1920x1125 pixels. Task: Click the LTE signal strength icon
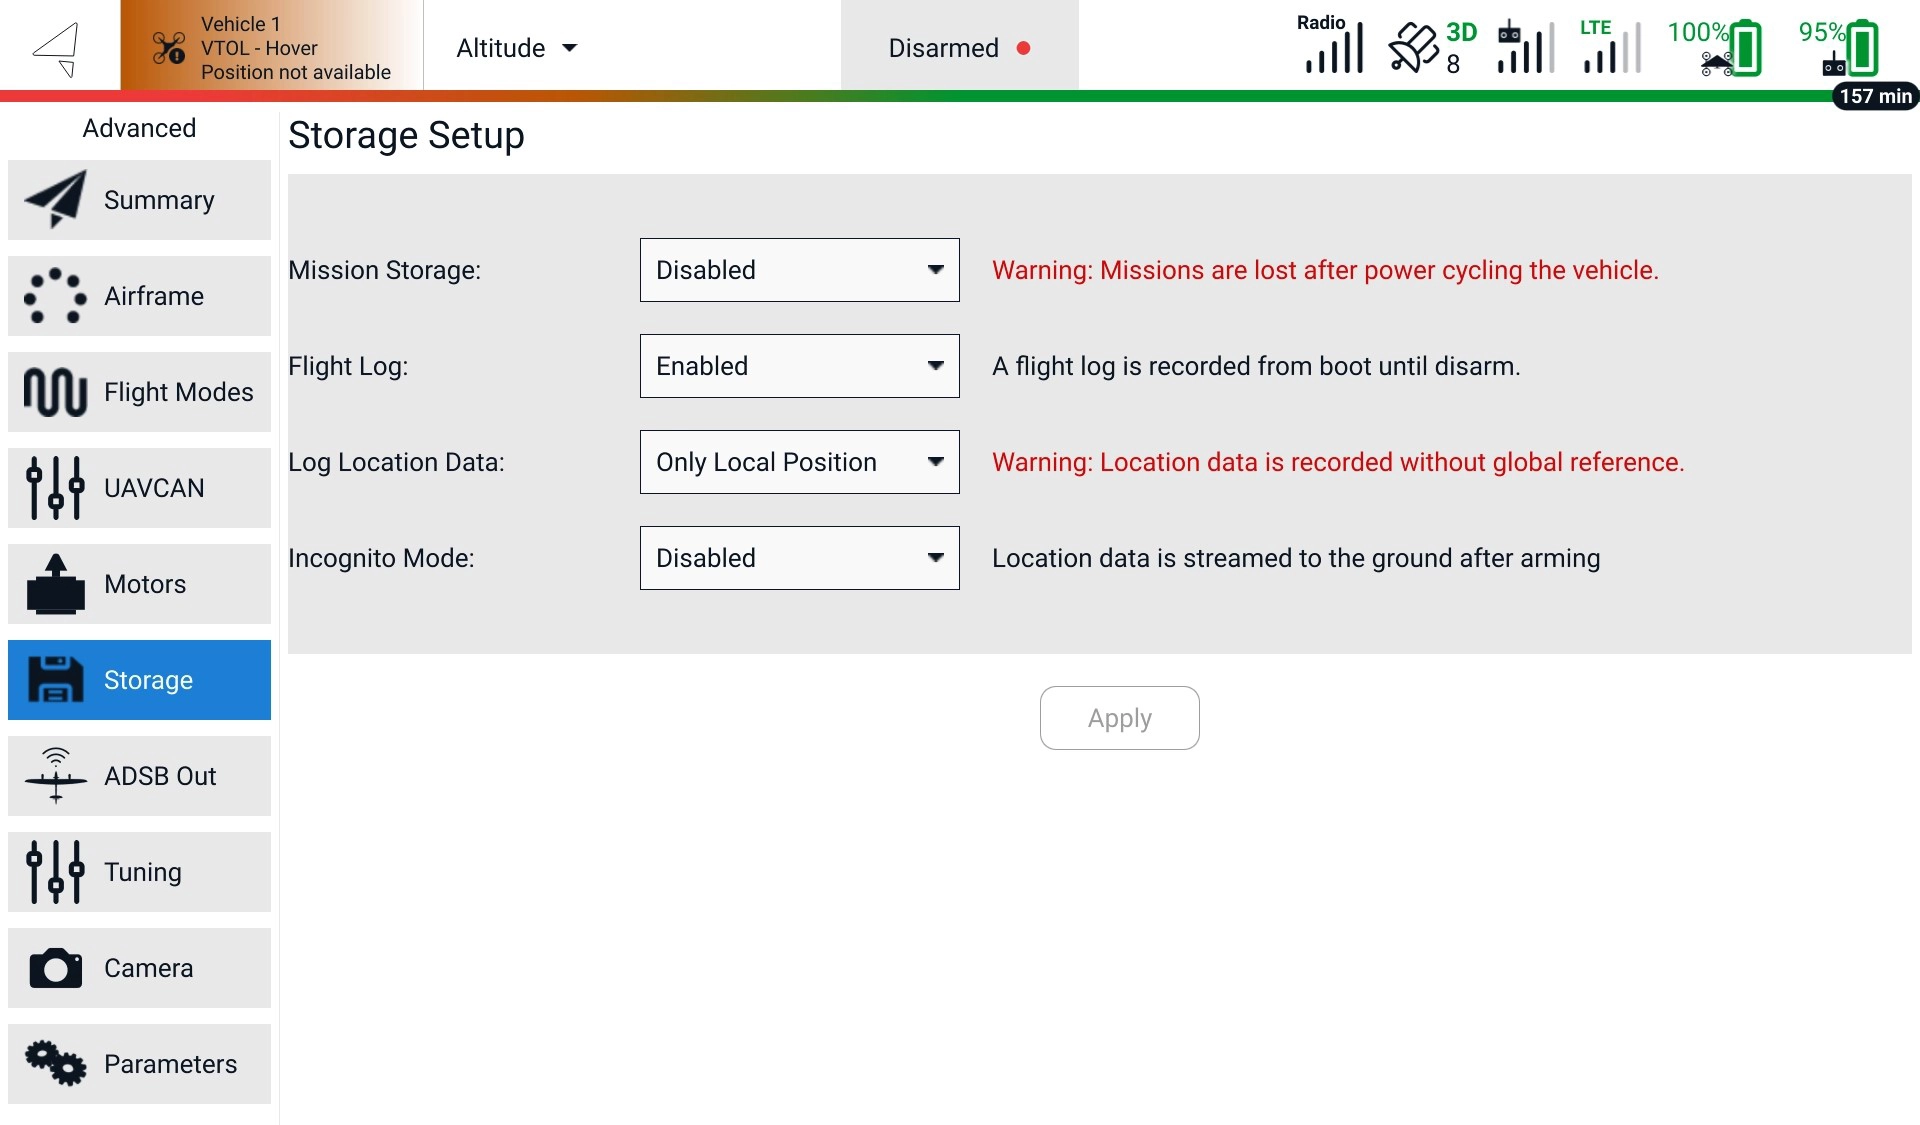(x=1611, y=47)
